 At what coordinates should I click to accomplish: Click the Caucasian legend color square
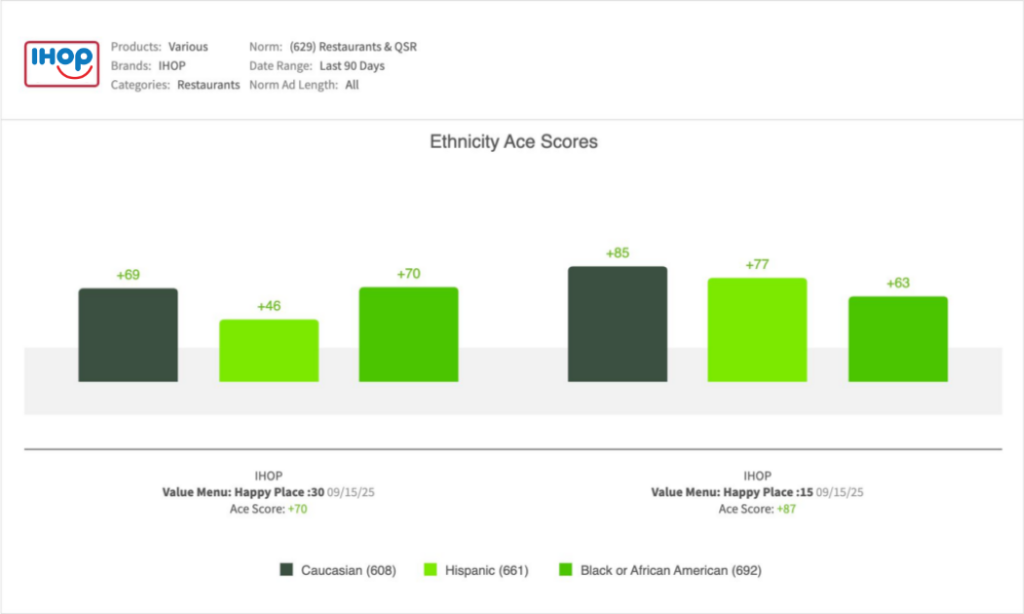click(x=286, y=570)
